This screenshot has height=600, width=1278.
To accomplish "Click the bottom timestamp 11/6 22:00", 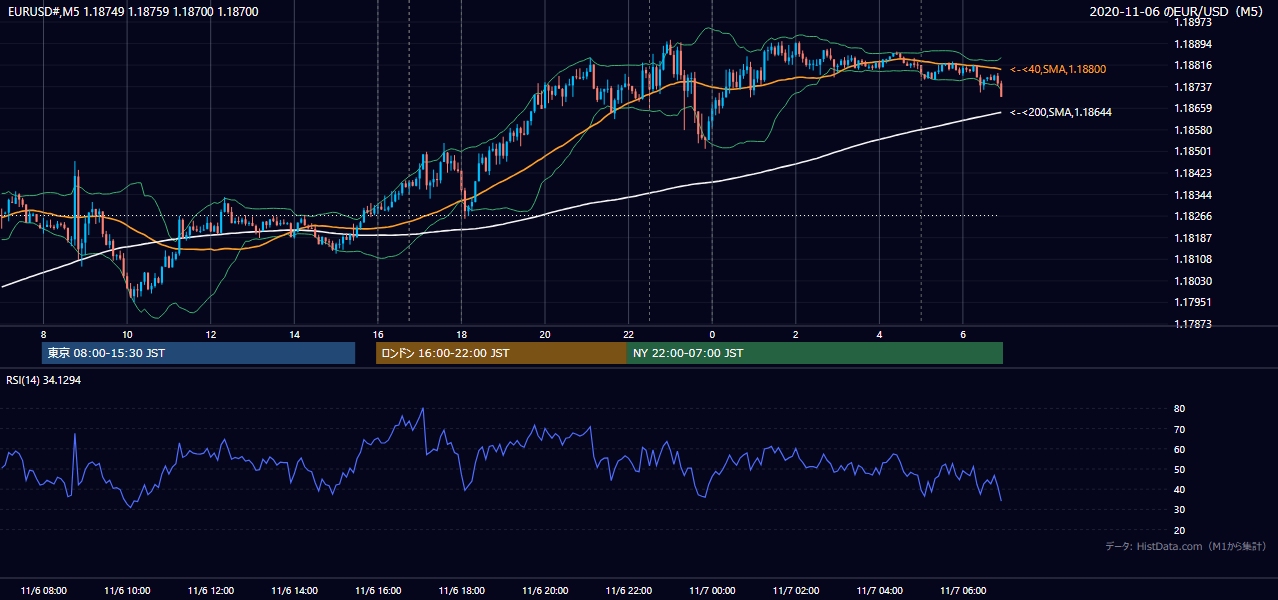I will (628, 591).
